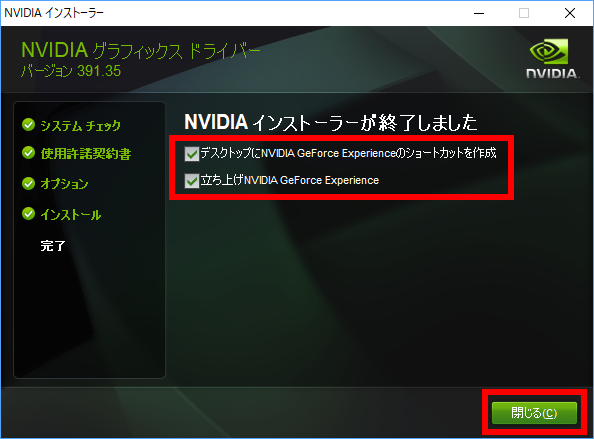Select the 使用許諾契約書 step
Viewport: 594px width, 439px height.
86,154
